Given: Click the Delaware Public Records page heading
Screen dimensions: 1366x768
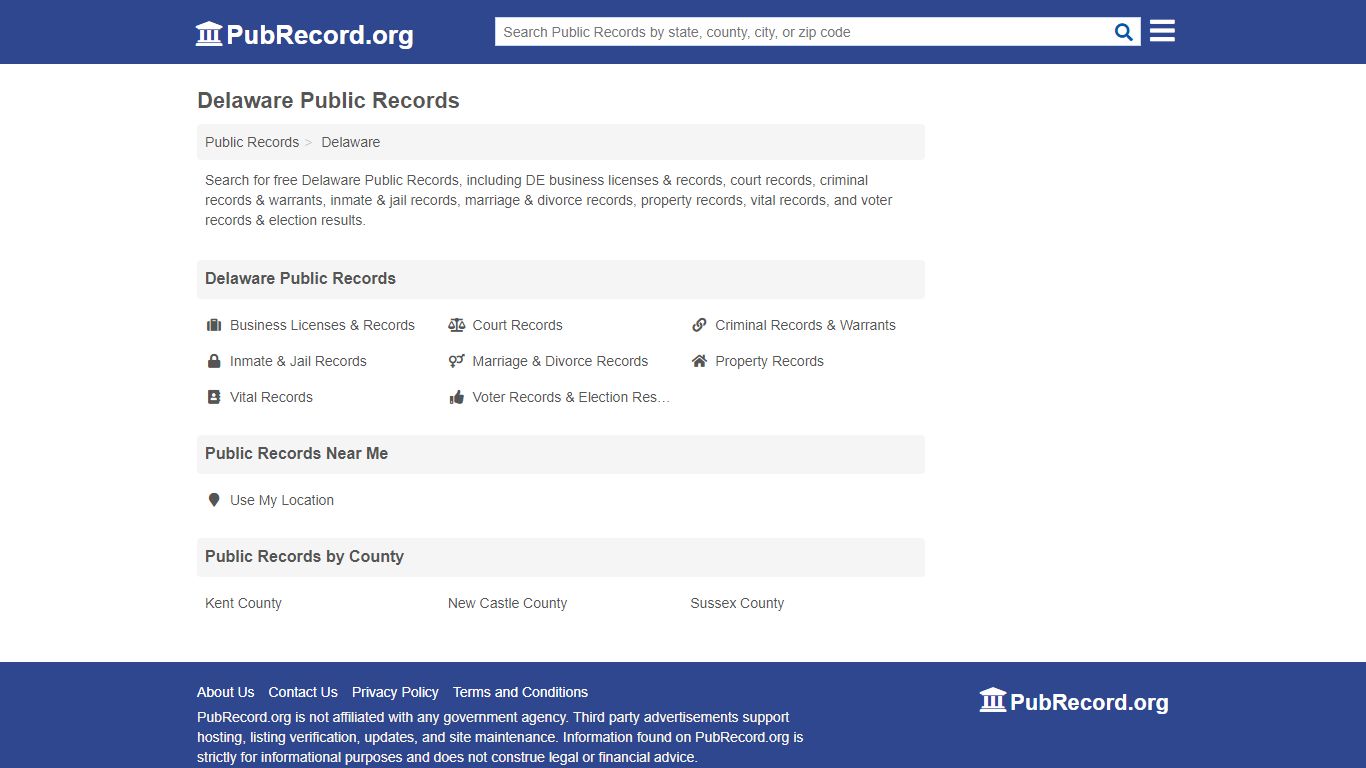Looking at the screenshot, I should [x=328, y=100].
